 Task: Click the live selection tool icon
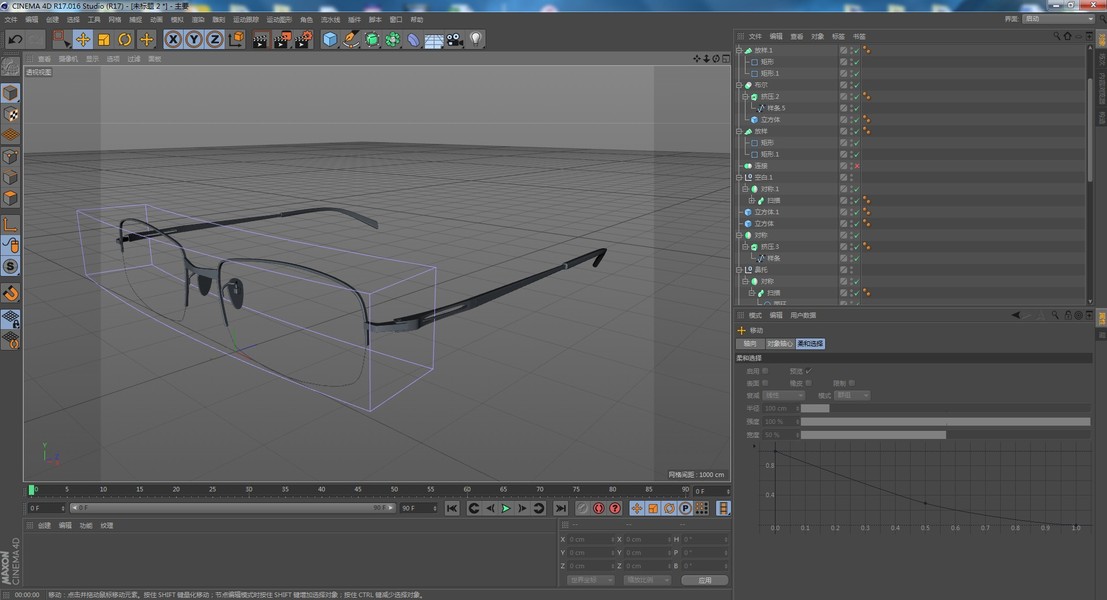(61, 40)
